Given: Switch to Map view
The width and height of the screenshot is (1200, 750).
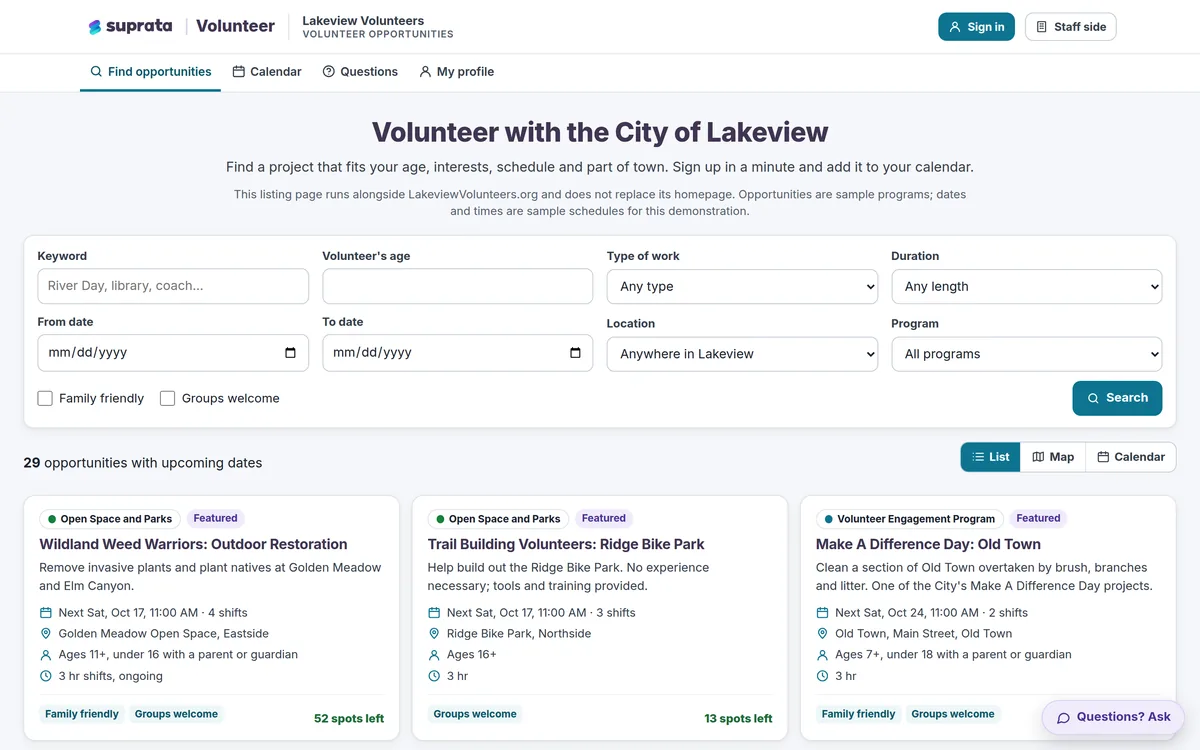Looking at the screenshot, I should [1053, 457].
